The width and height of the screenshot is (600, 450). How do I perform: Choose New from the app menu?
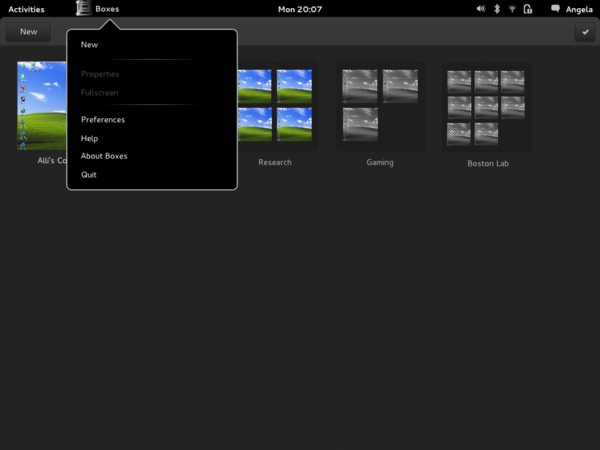pos(90,45)
